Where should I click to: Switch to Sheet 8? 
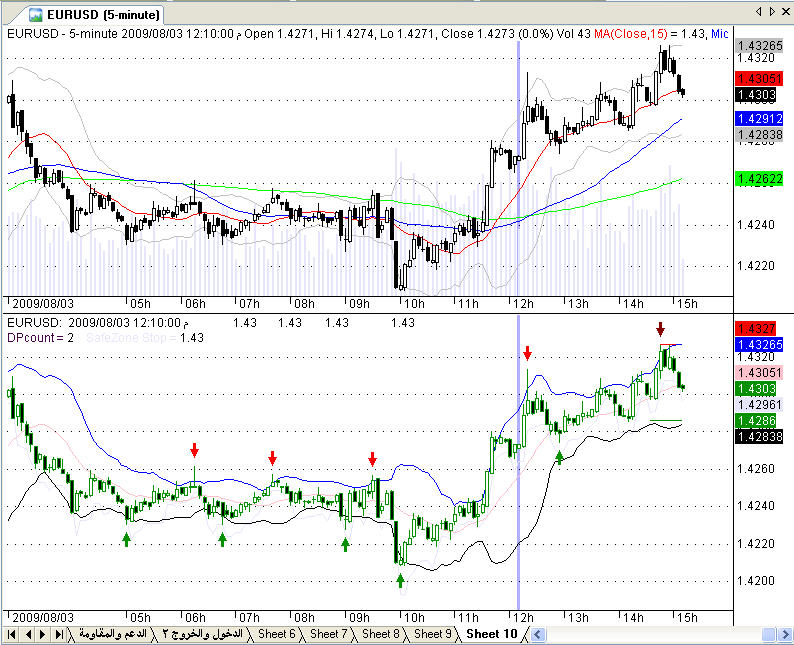pos(381,634)
